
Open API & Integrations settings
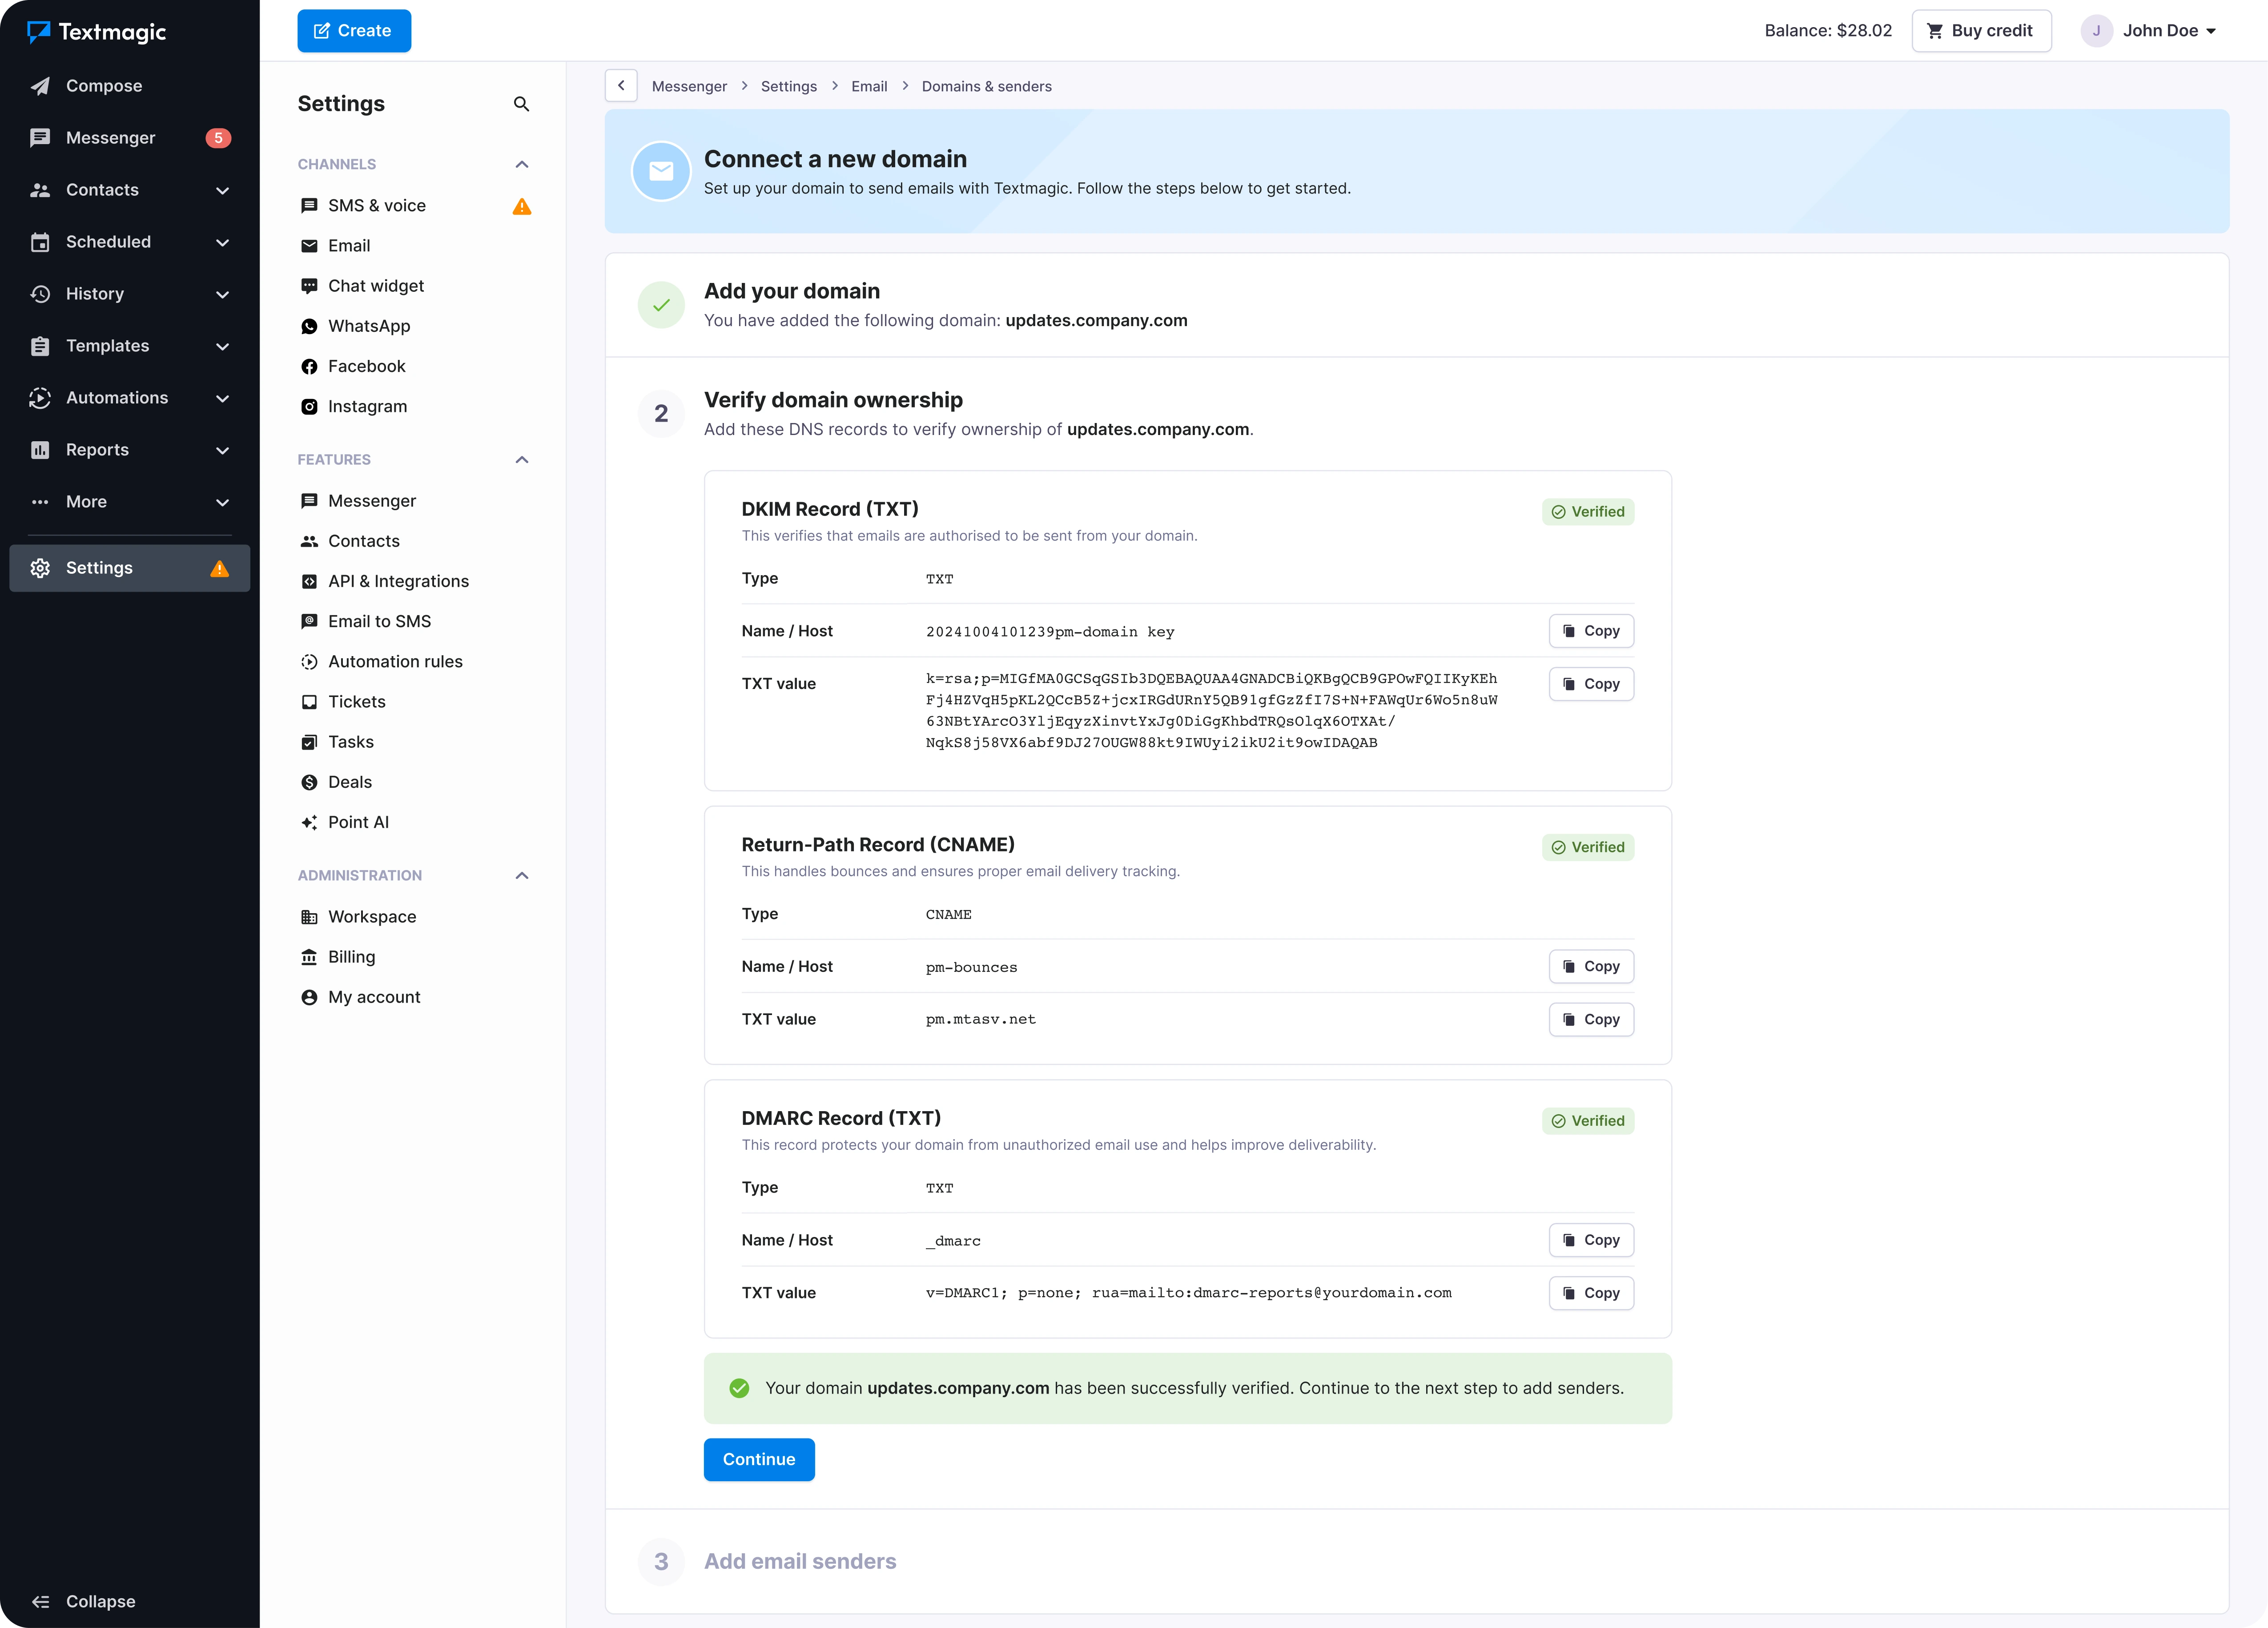coord(398,581)
